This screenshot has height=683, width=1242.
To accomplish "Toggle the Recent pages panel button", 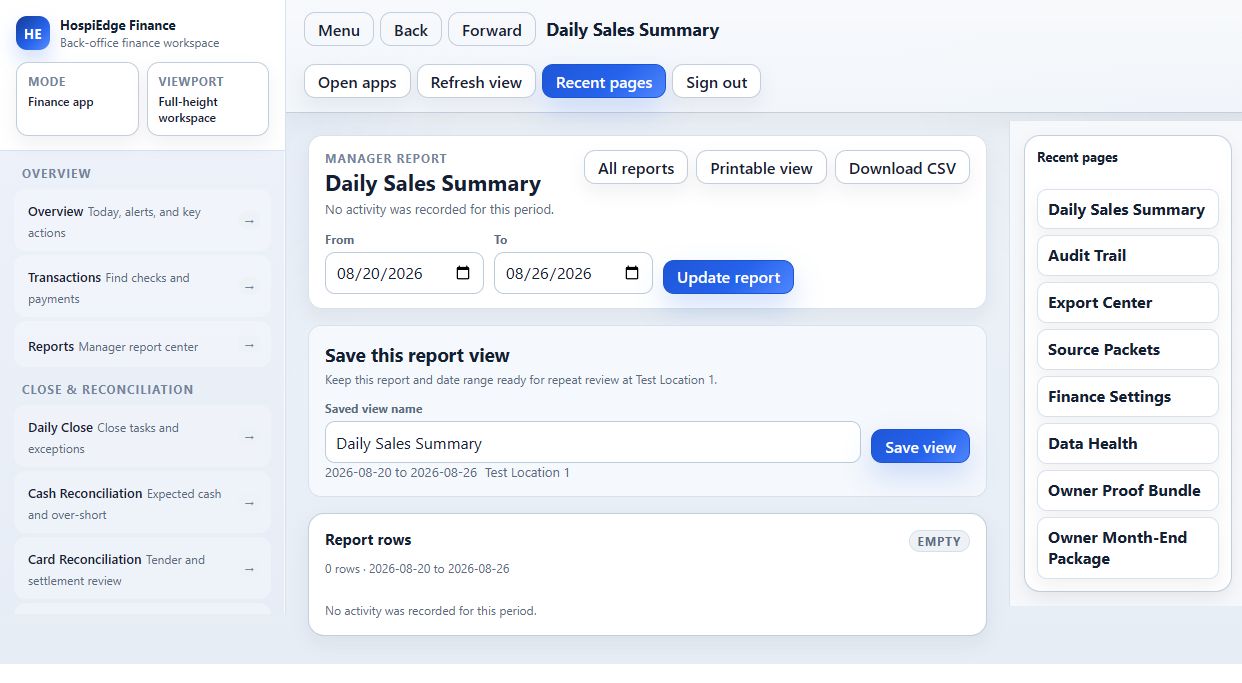I will [x=604, y=82].
